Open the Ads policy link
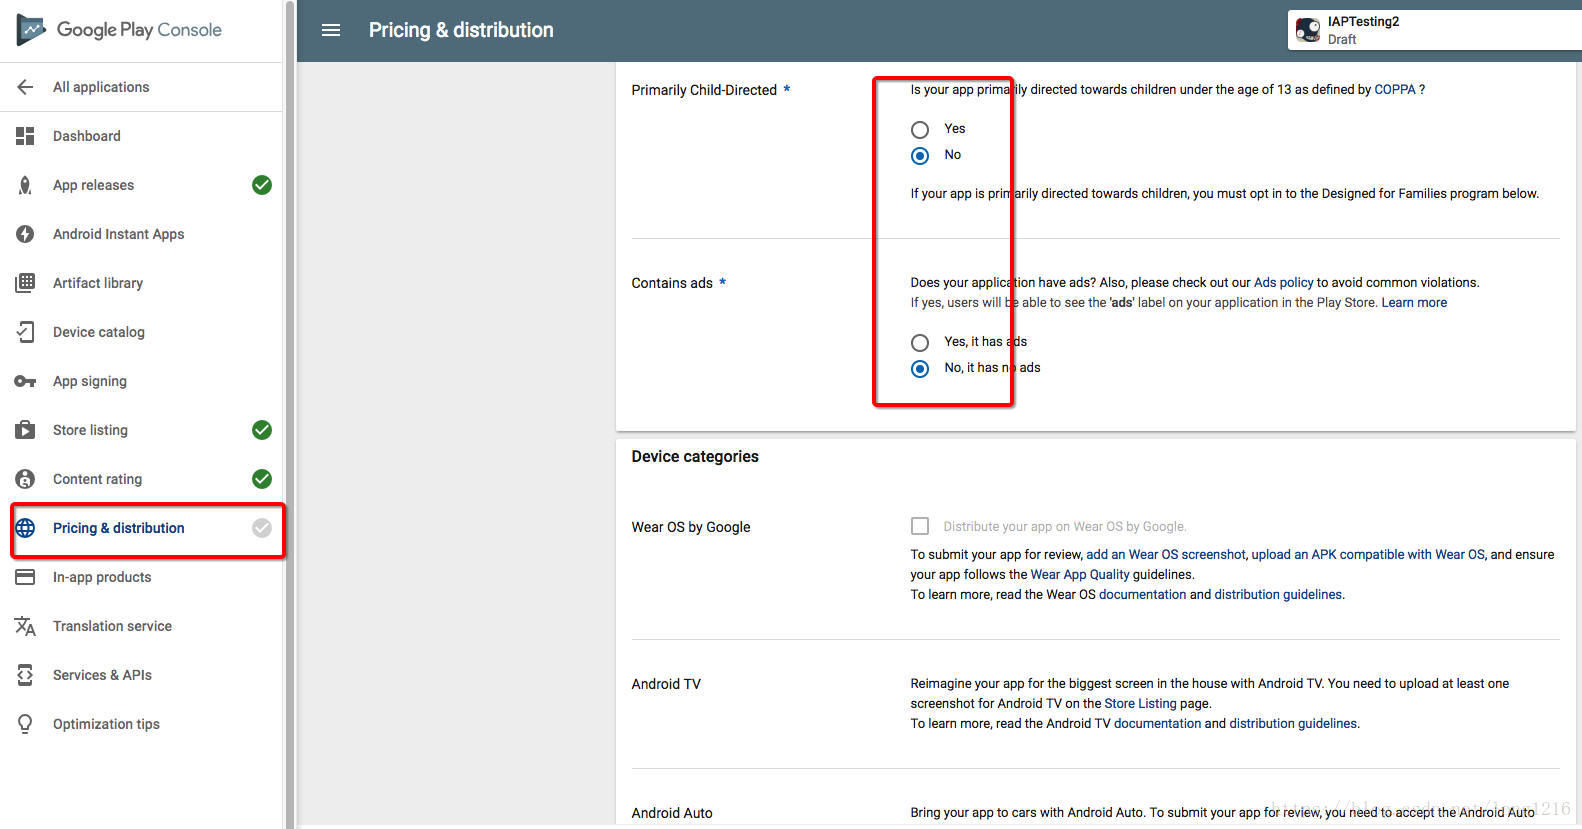Image resolution: width=1582 pixels, height=829 pixels. (x=1283, y=283)
